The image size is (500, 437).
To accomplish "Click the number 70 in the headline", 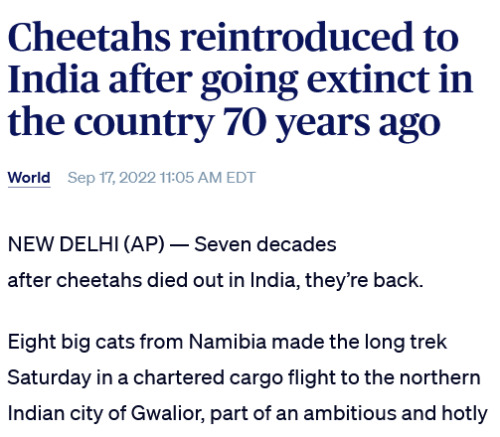I will [x=245, y=122].
